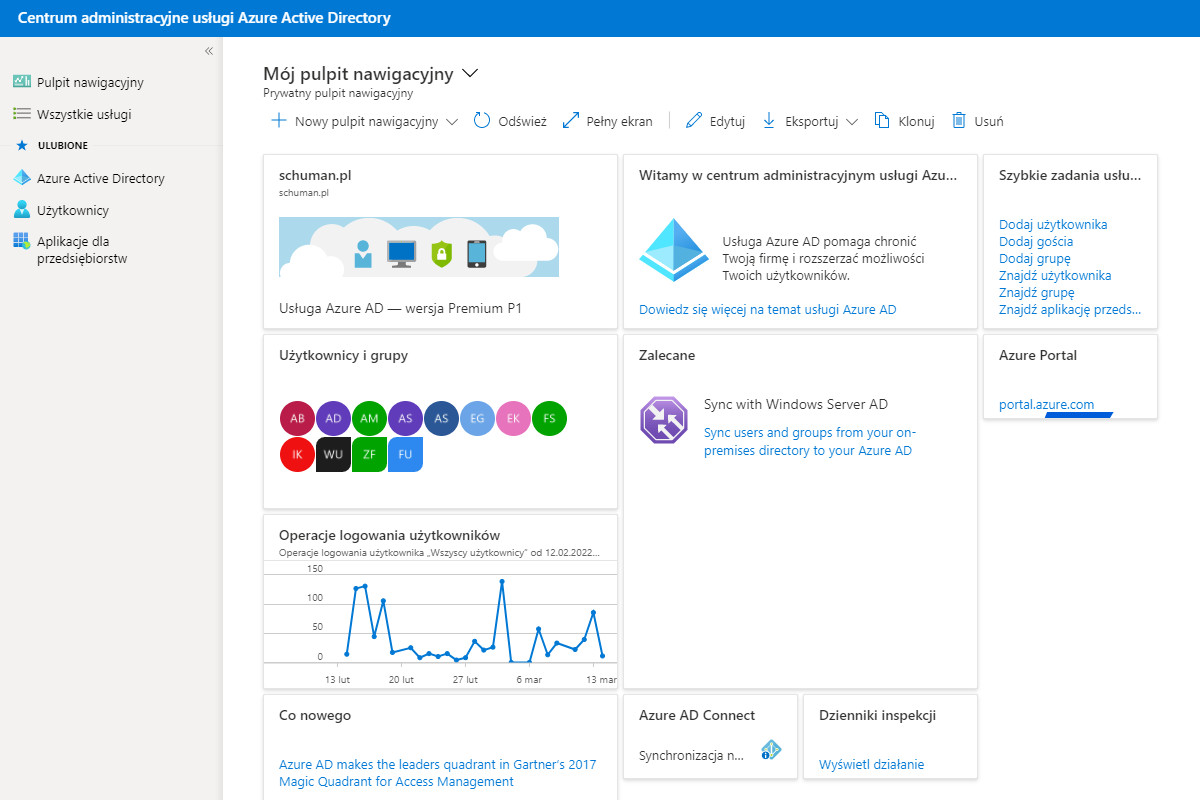
Task: Select the WU group avatar
Action: coord(333,454)
